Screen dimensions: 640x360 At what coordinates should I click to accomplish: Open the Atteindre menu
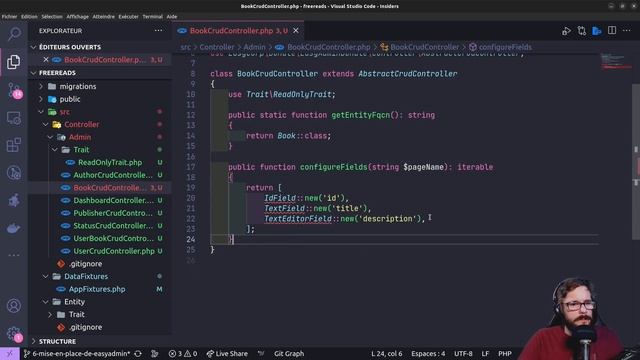click(x=104, y=17)
